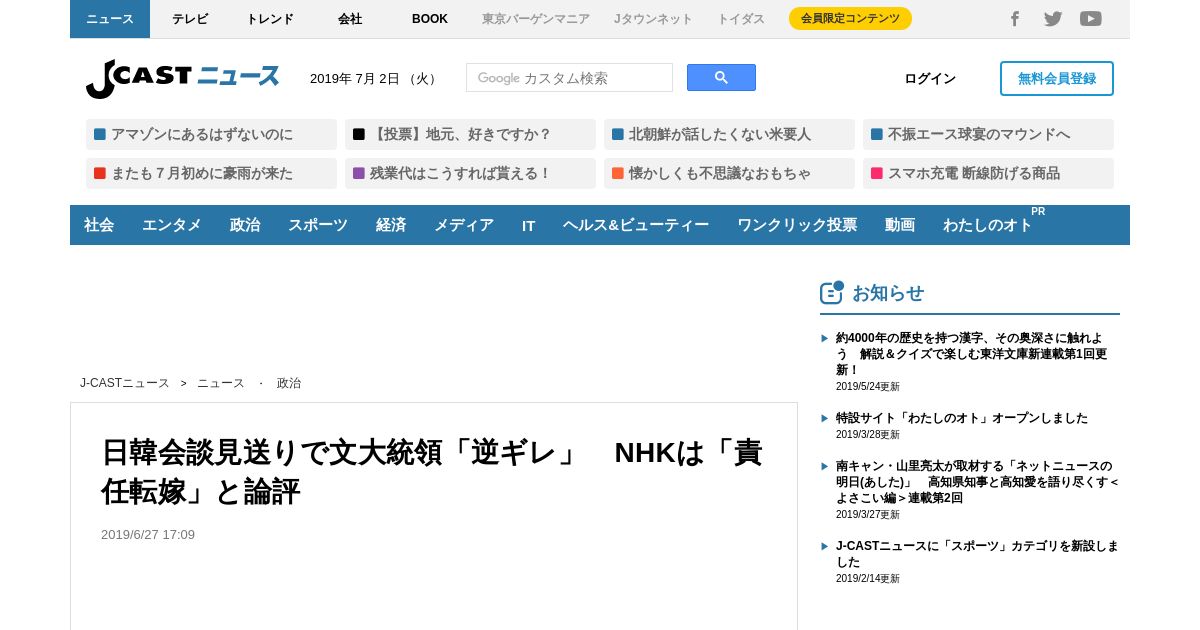
Task: Select the テレビ top tab
Action: [190, 19]
